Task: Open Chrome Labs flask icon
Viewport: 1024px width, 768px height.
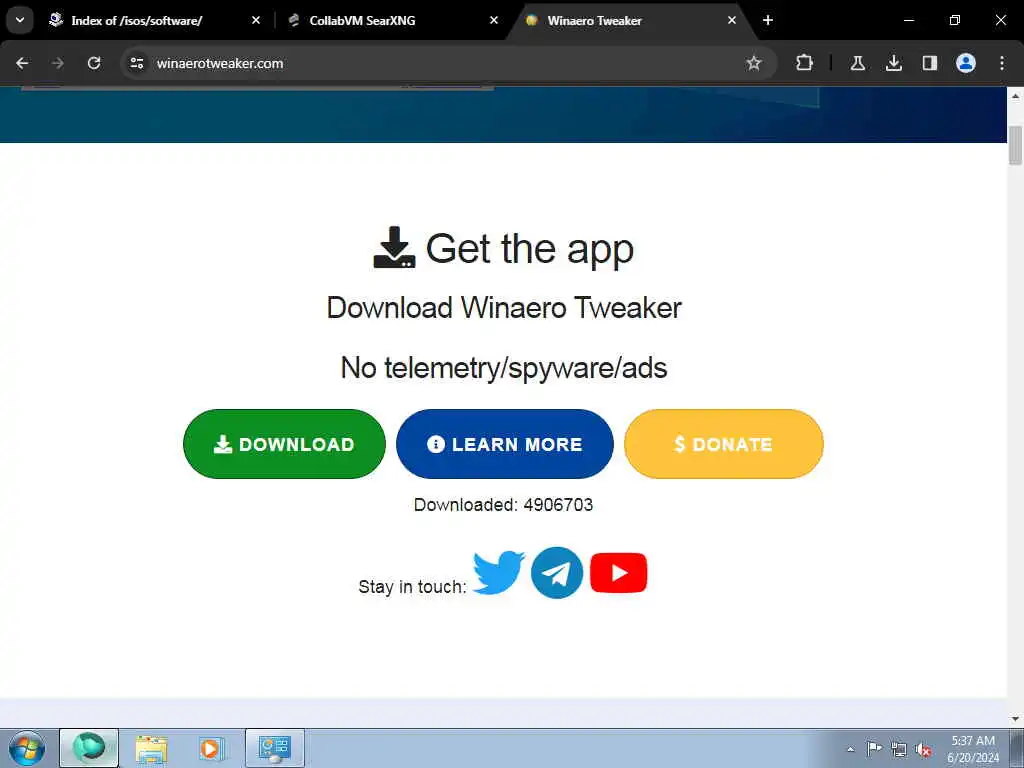Action: coord(857,63)
